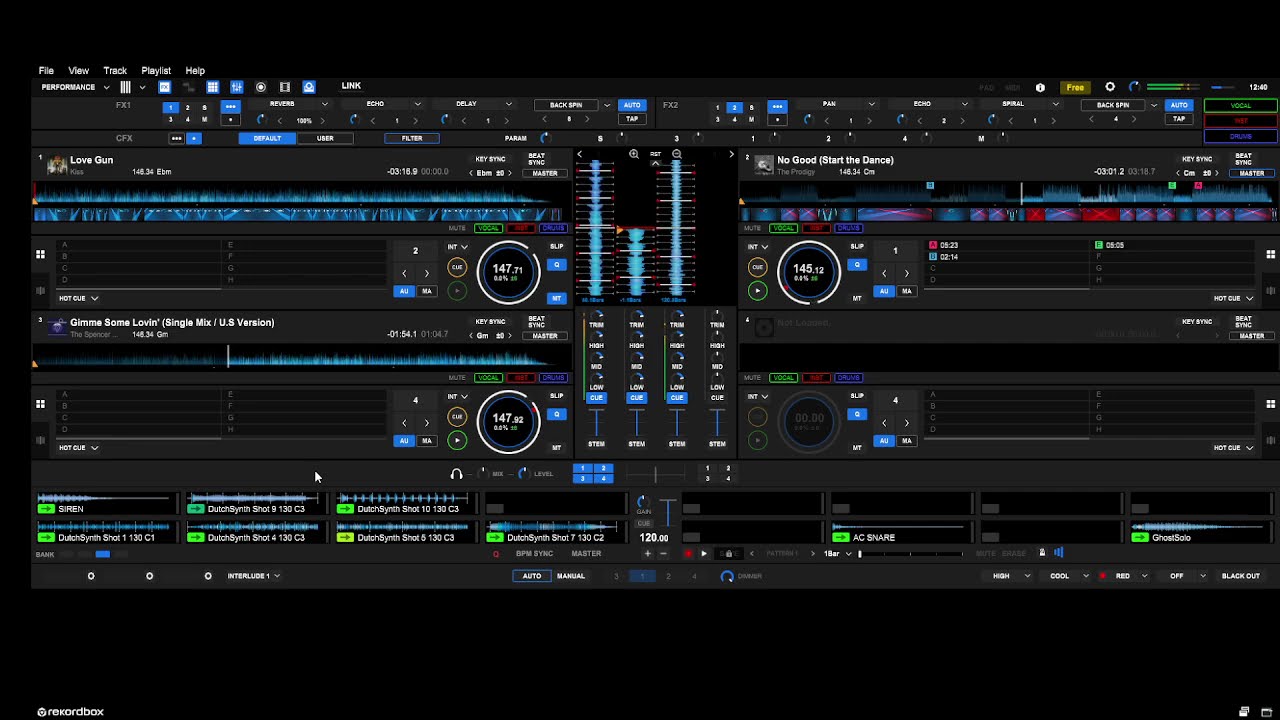Image resolution: width=1280 pixels, height=720 pixels.
Task: Expand the REVERB effect dropdown in FX1
Action: 324,104
